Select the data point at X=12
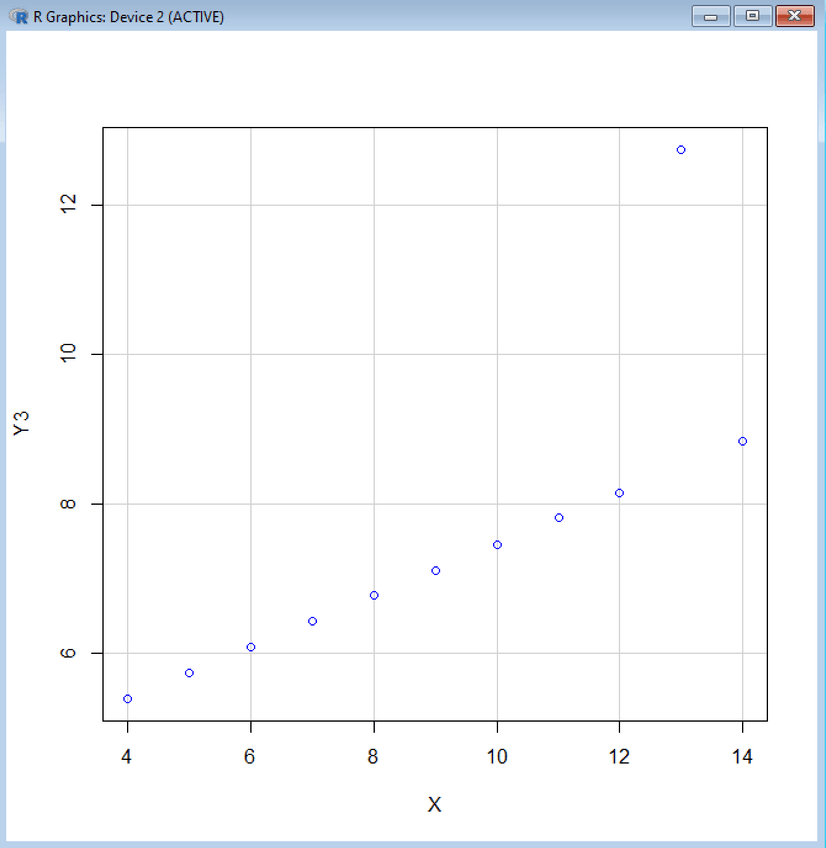The image size is (826, 848). 620,493
